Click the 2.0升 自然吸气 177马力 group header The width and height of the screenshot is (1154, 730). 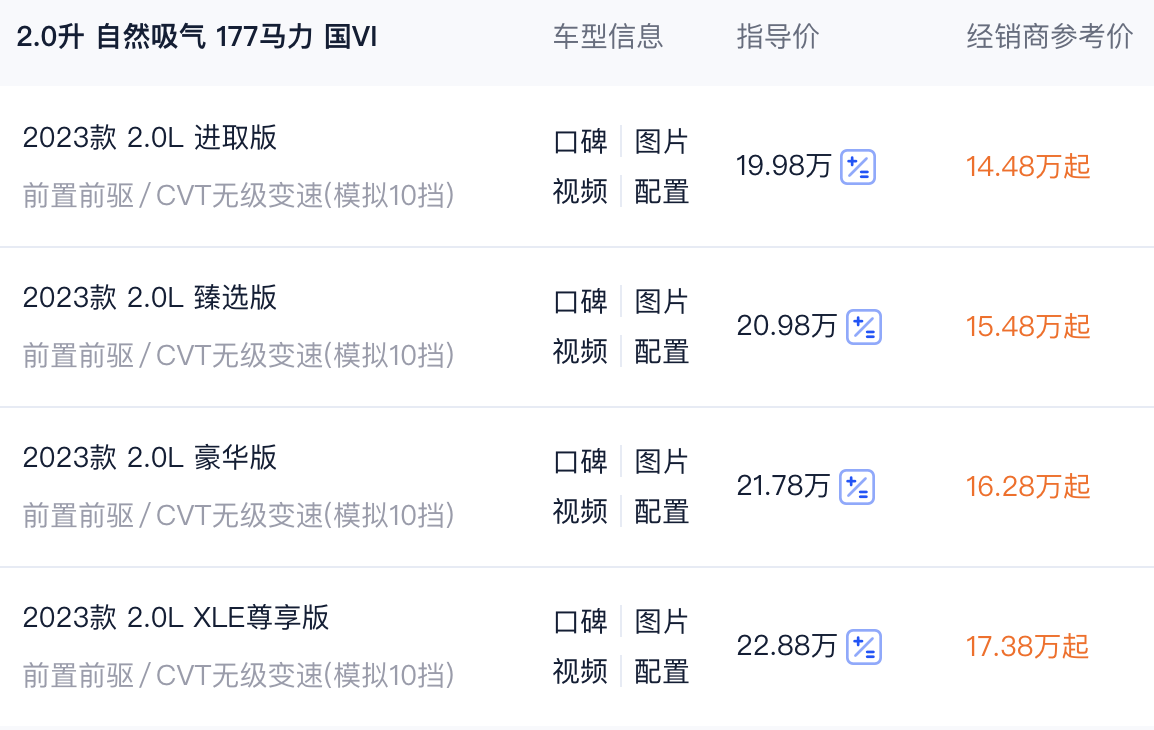(197, 38)
